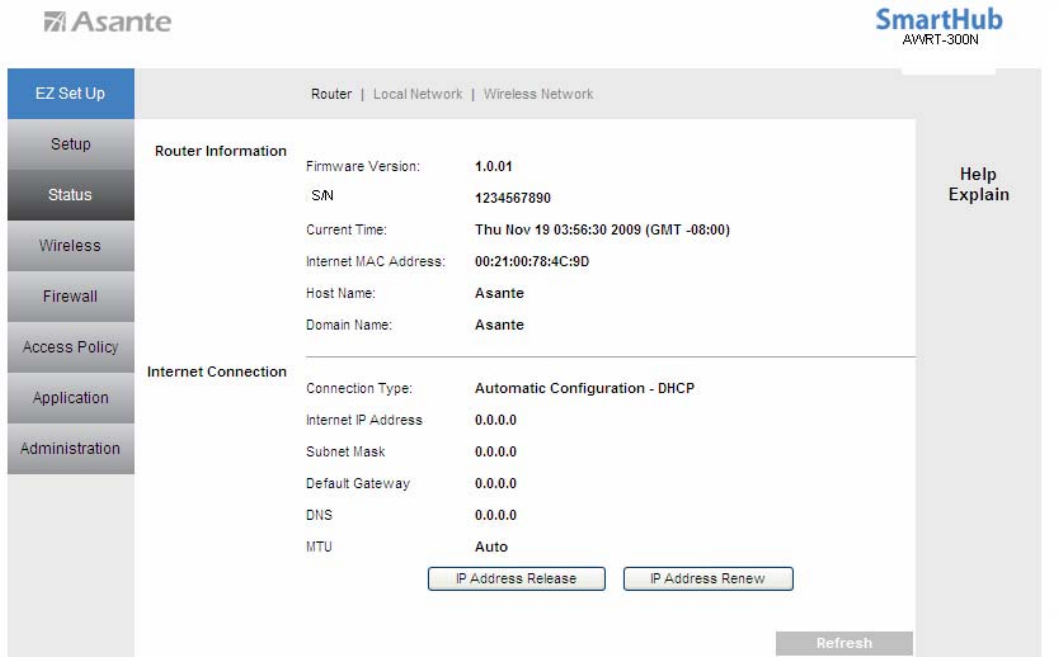Click the Default Gateway label
1058x657 pixels.
[x=358, y=483]
